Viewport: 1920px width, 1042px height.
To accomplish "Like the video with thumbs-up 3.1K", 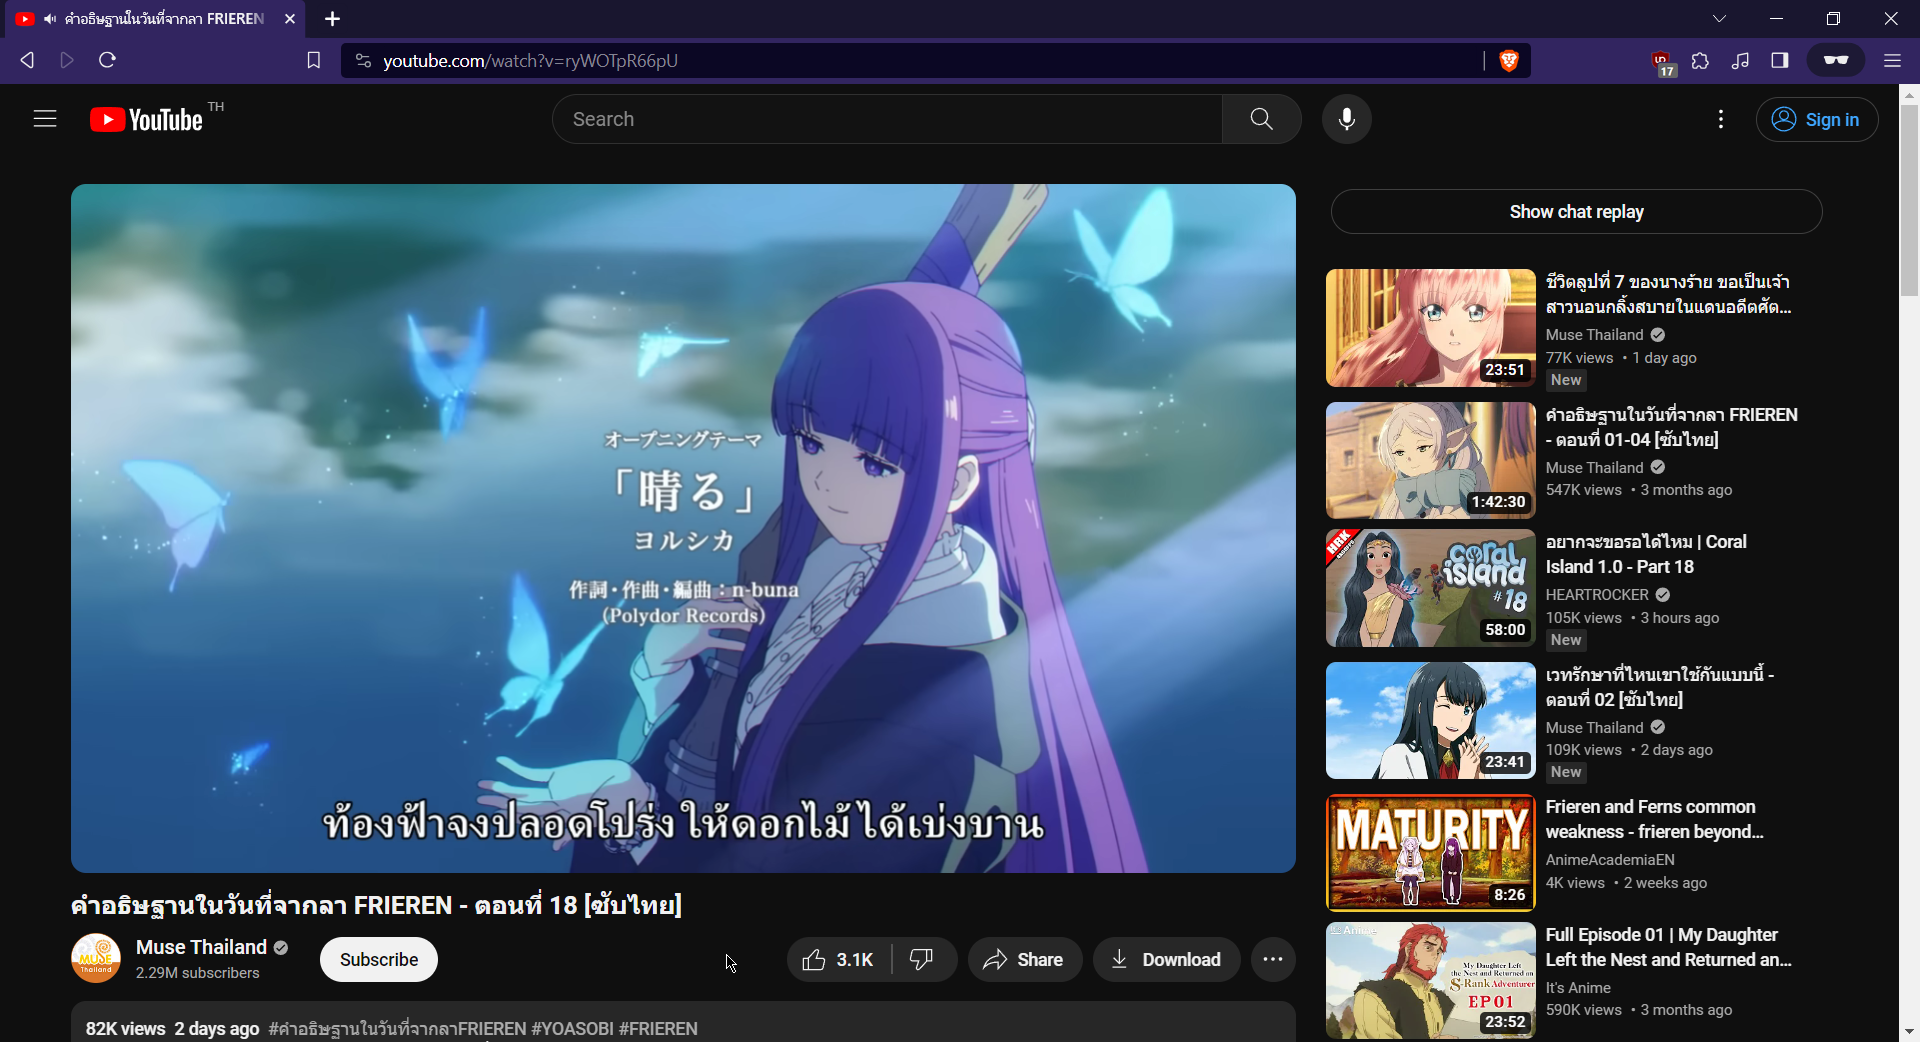I will coord(838,960).
